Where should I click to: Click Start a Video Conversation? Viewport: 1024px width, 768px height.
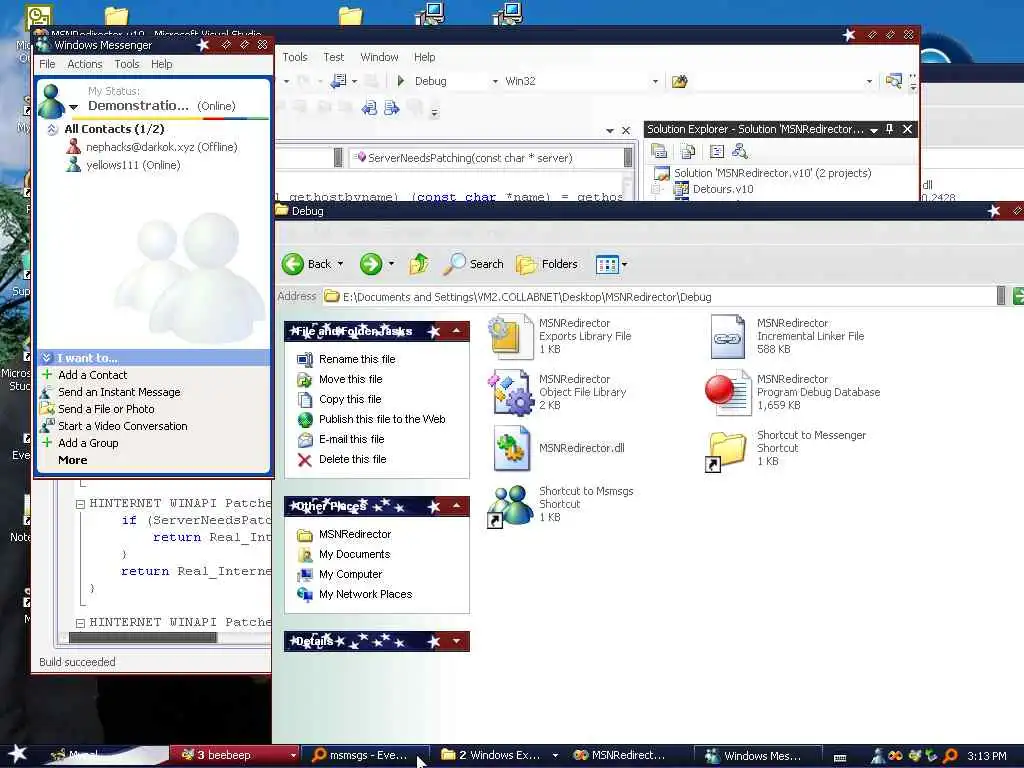coord(122,426)
